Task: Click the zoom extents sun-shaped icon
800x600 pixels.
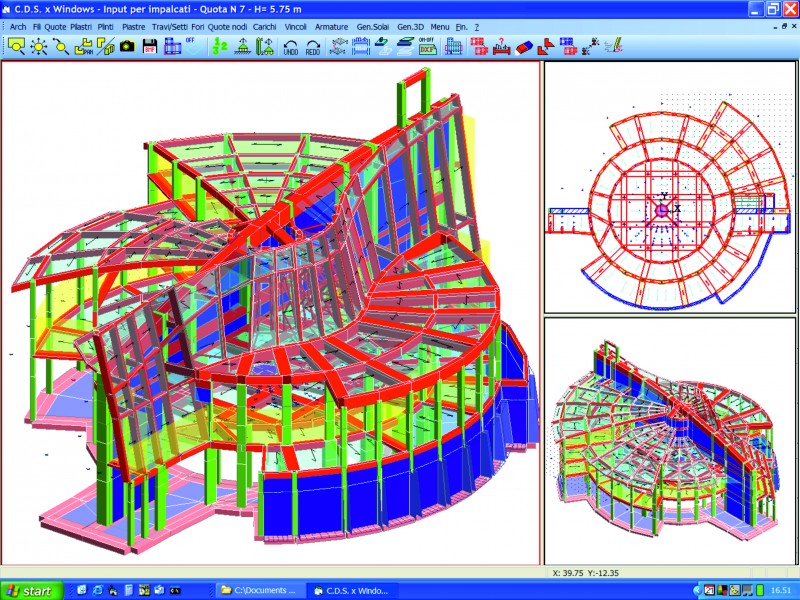Action: click(x=39, y=45)
